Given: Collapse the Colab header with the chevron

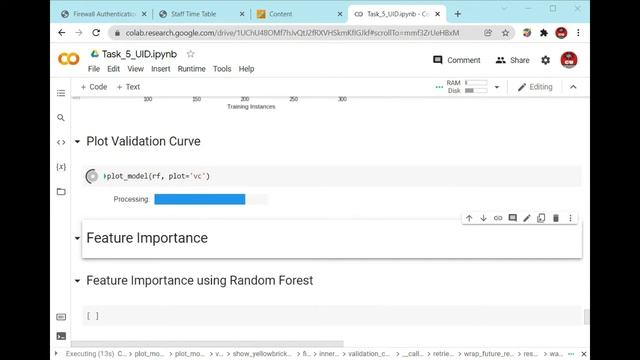Looking at the screenshot, I should tap(573, 87).
